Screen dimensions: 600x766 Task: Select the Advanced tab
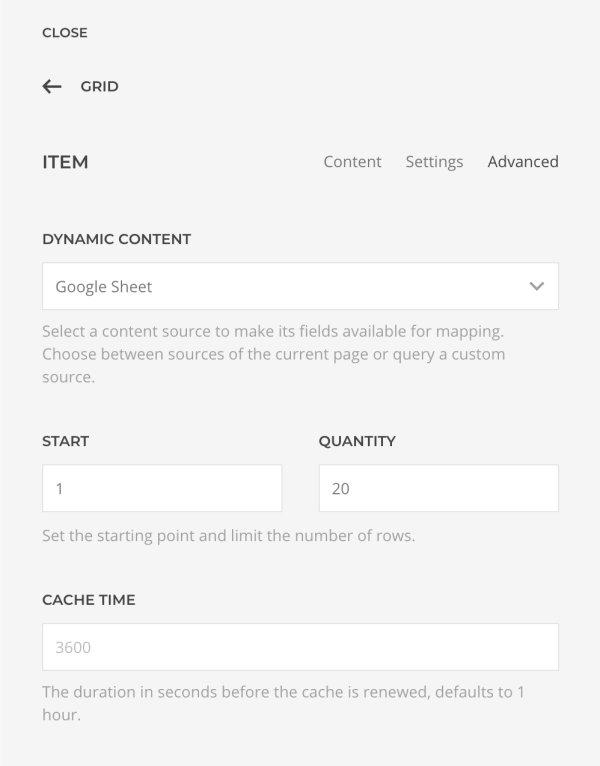point(523,162)
